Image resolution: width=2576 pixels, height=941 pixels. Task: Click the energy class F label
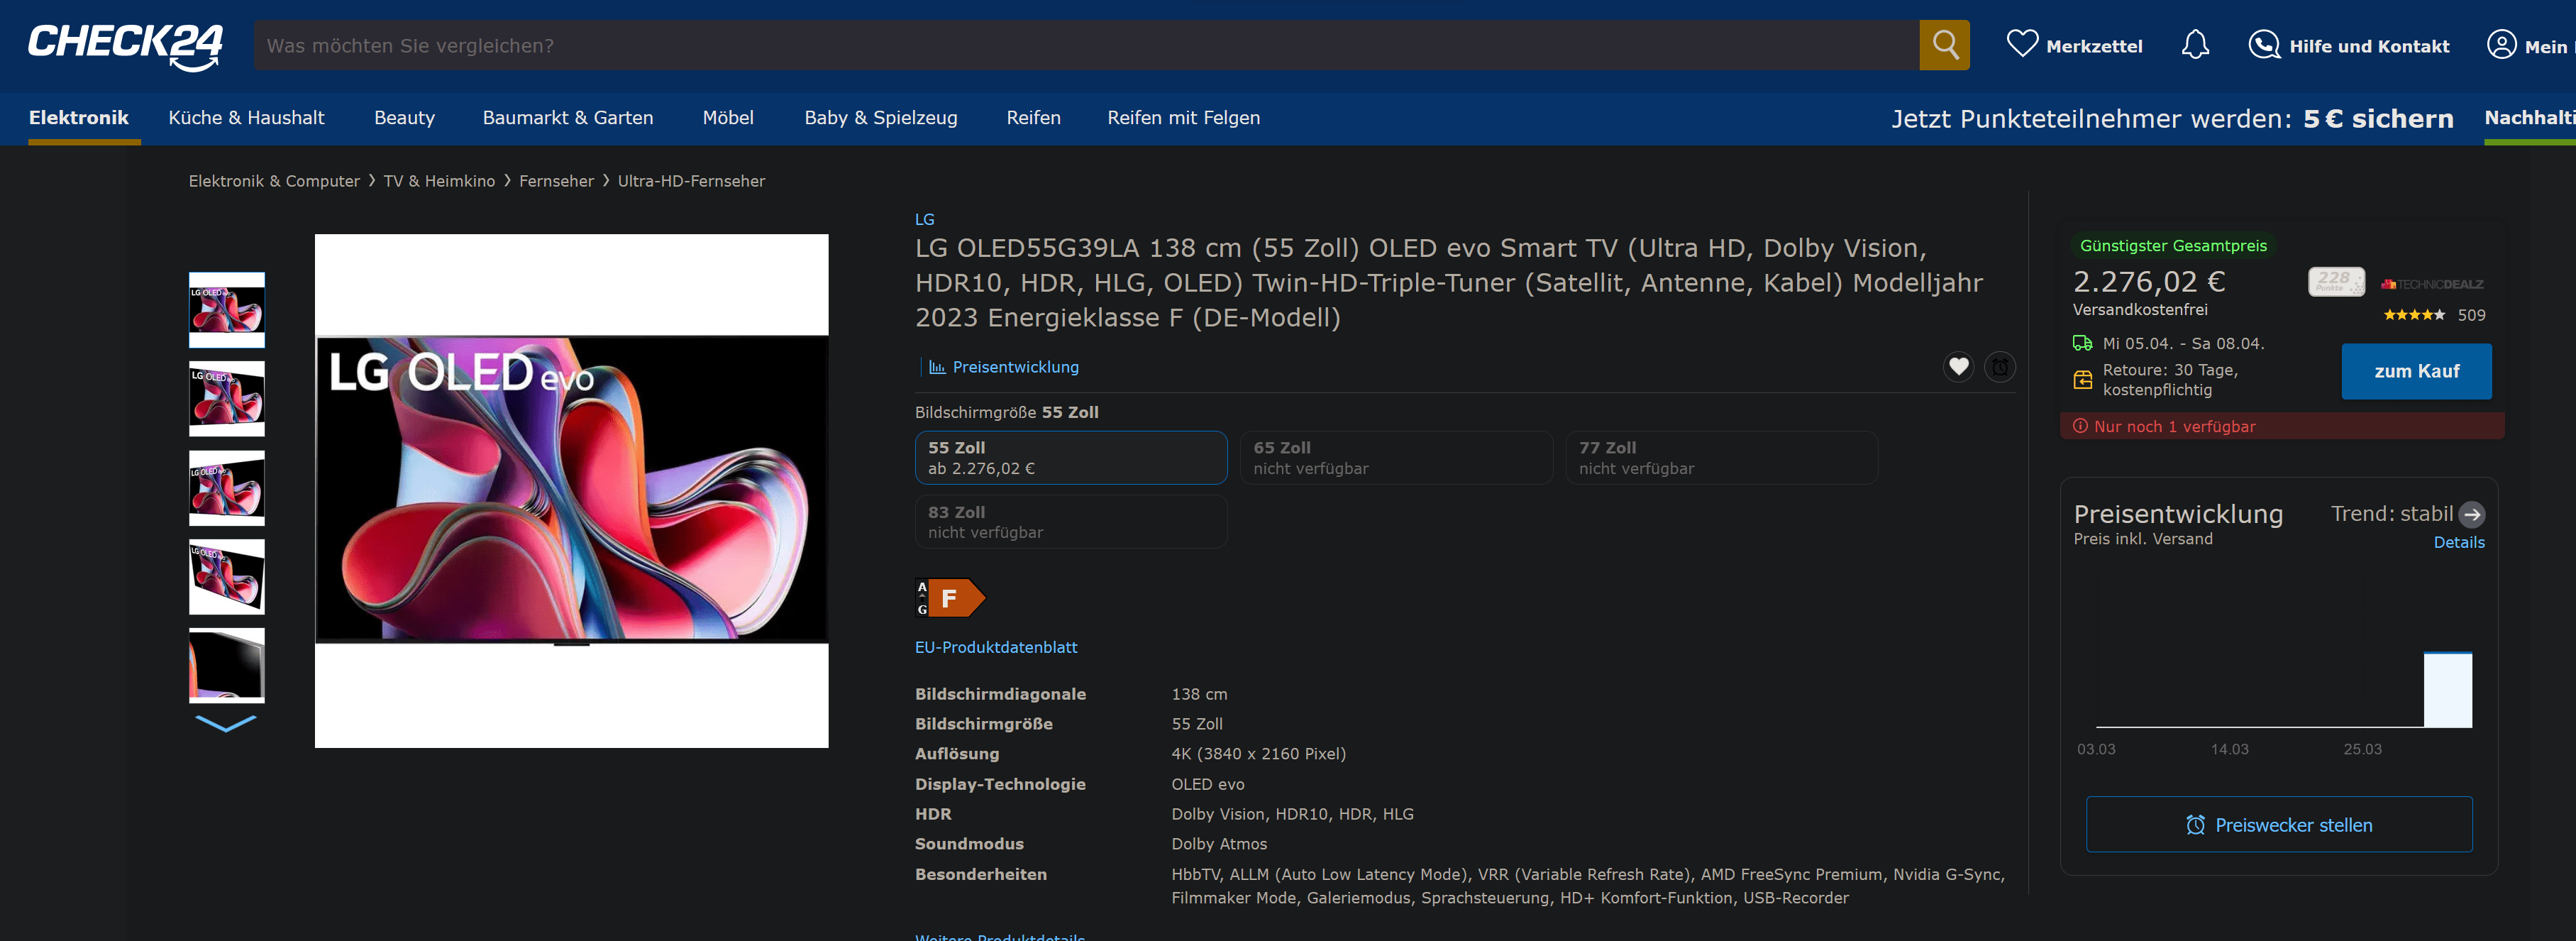pos(950,598)
